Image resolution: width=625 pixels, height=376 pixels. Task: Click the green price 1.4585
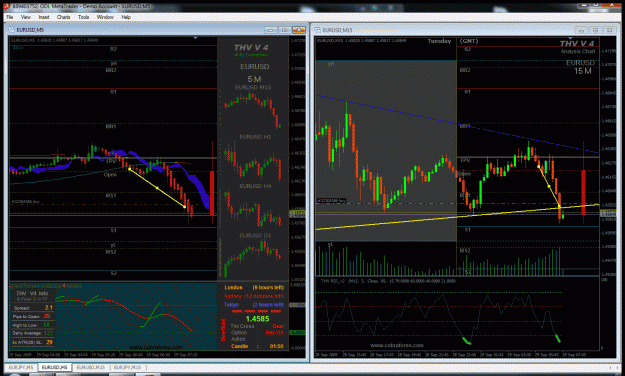click(x=257, y=319)
